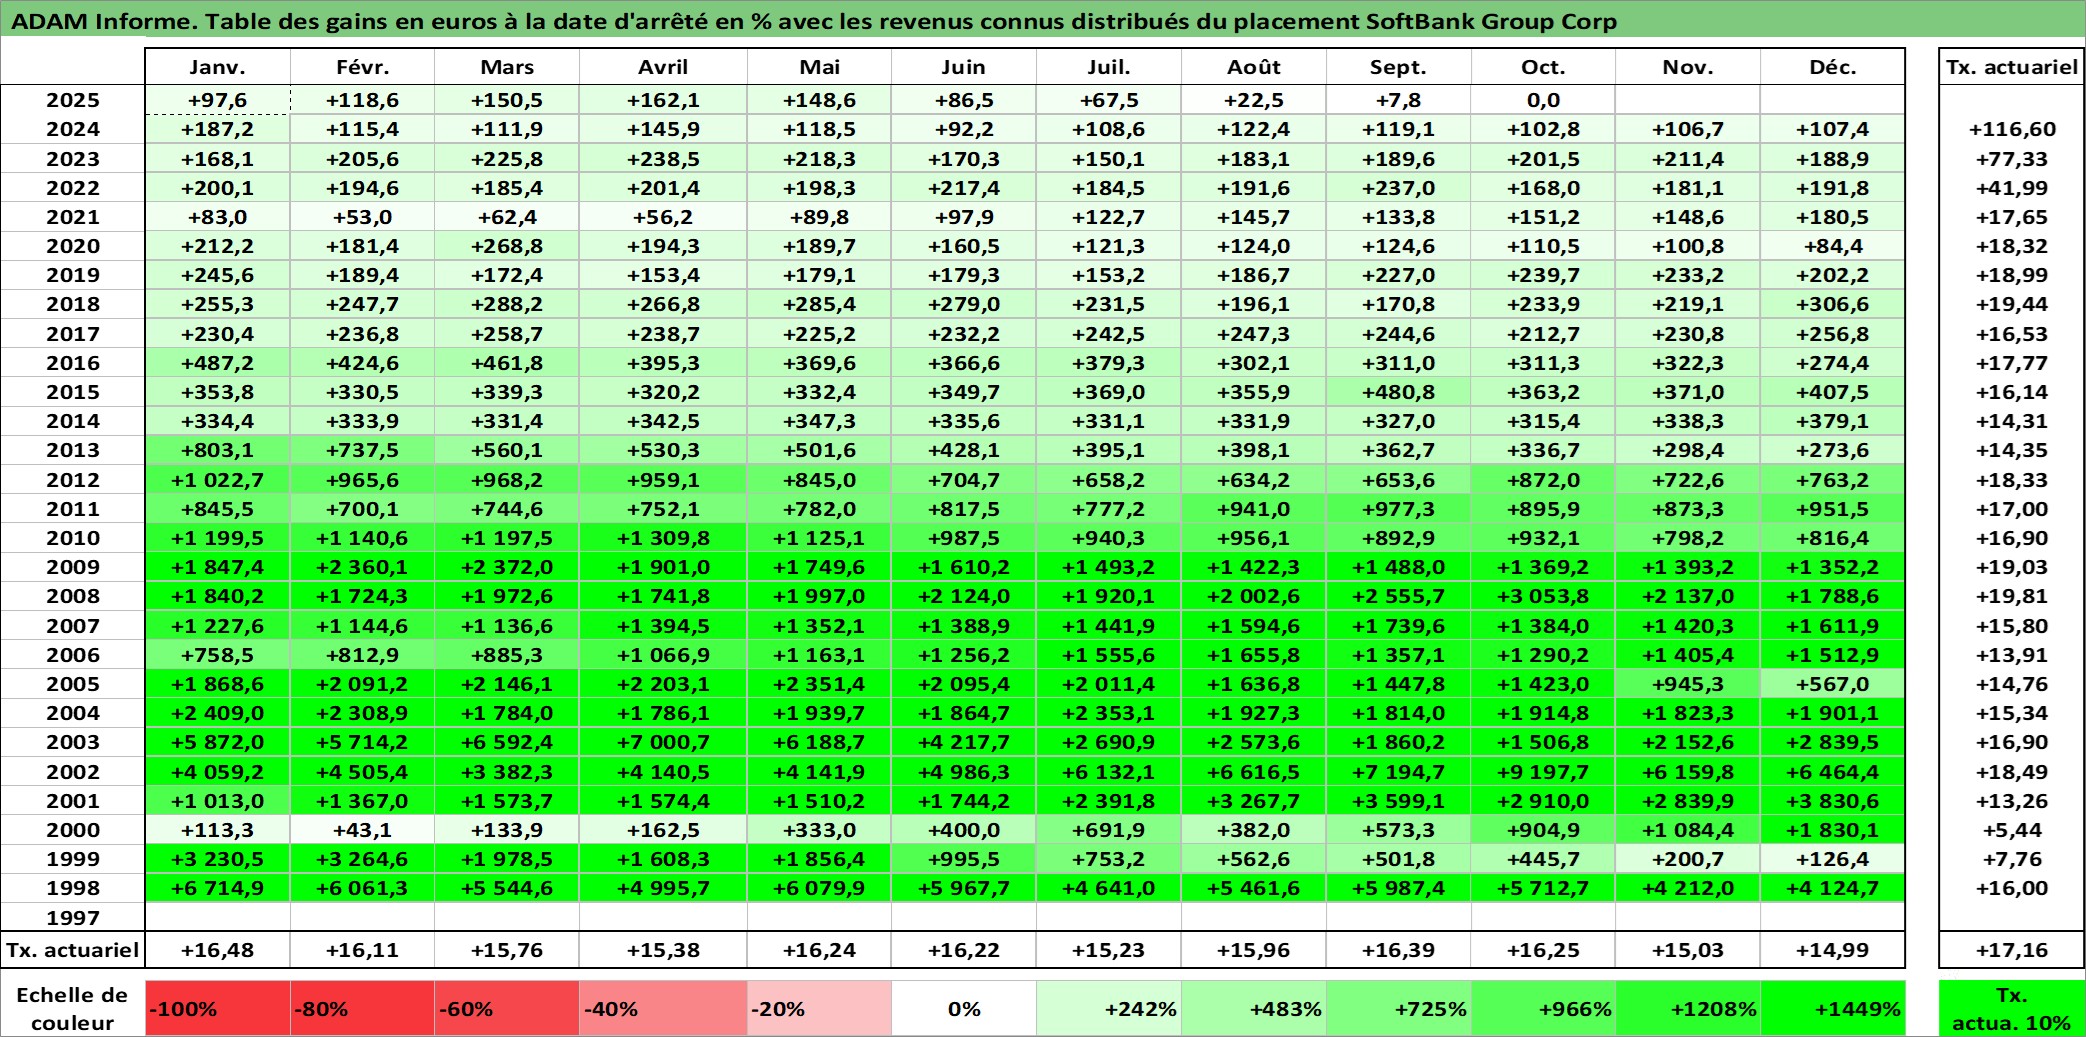Viewport: 2086px width, 1037px height.
Task: Select cell value +268,8
Action: click(x=507, y=246)
